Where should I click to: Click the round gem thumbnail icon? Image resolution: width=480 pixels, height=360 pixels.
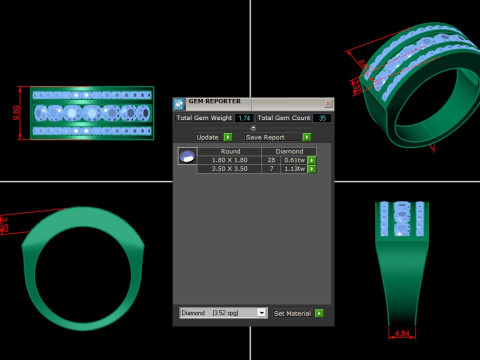coord(187,156)
